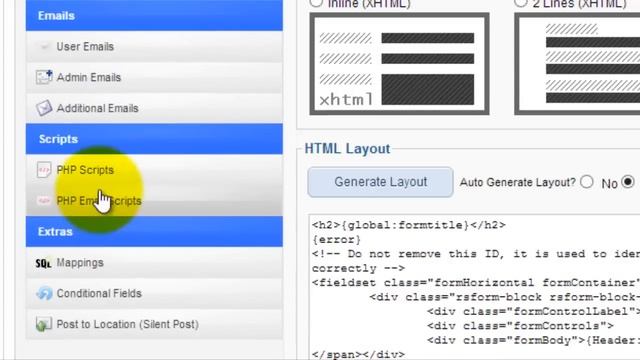Select the radio after the No label

[x=628, y=182]
